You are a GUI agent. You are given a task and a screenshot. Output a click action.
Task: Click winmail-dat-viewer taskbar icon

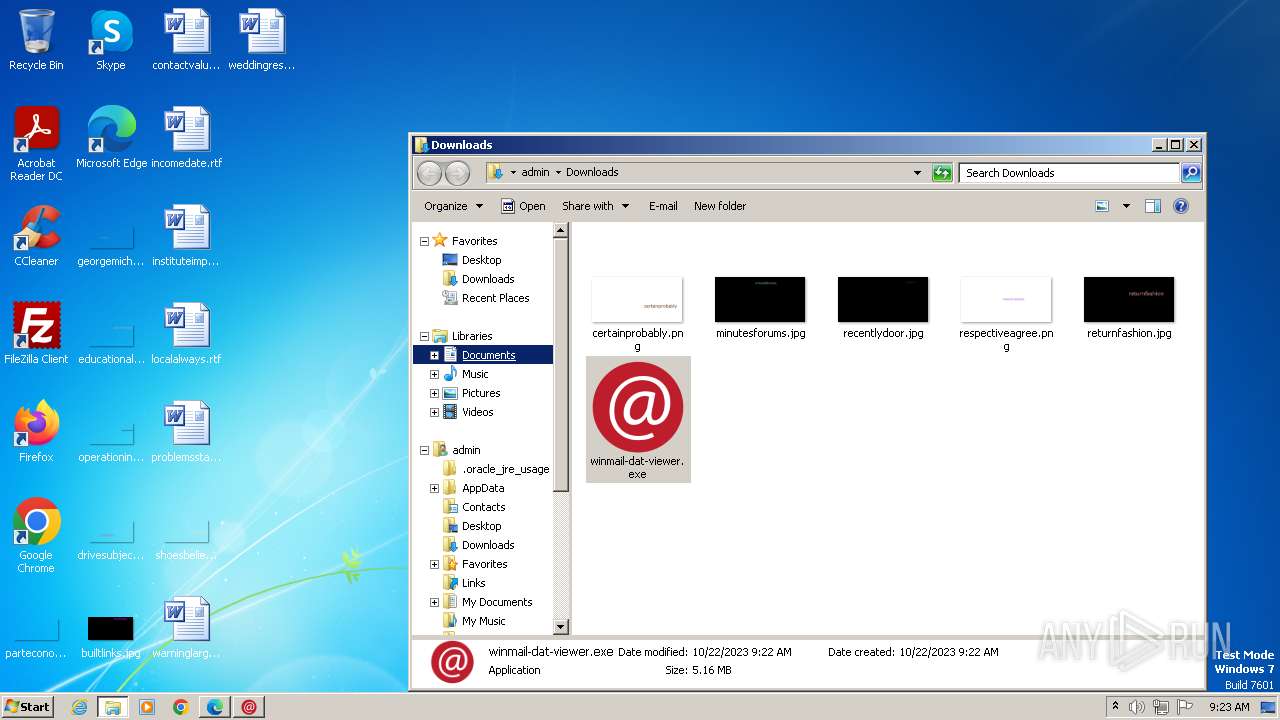[x=249, y=707]
